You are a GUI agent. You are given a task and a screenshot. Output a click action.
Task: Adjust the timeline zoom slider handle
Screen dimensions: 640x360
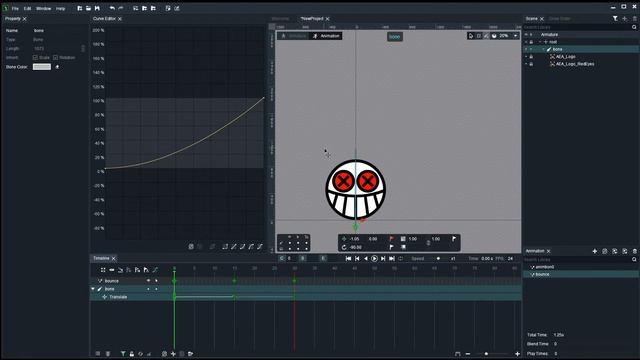486,354
